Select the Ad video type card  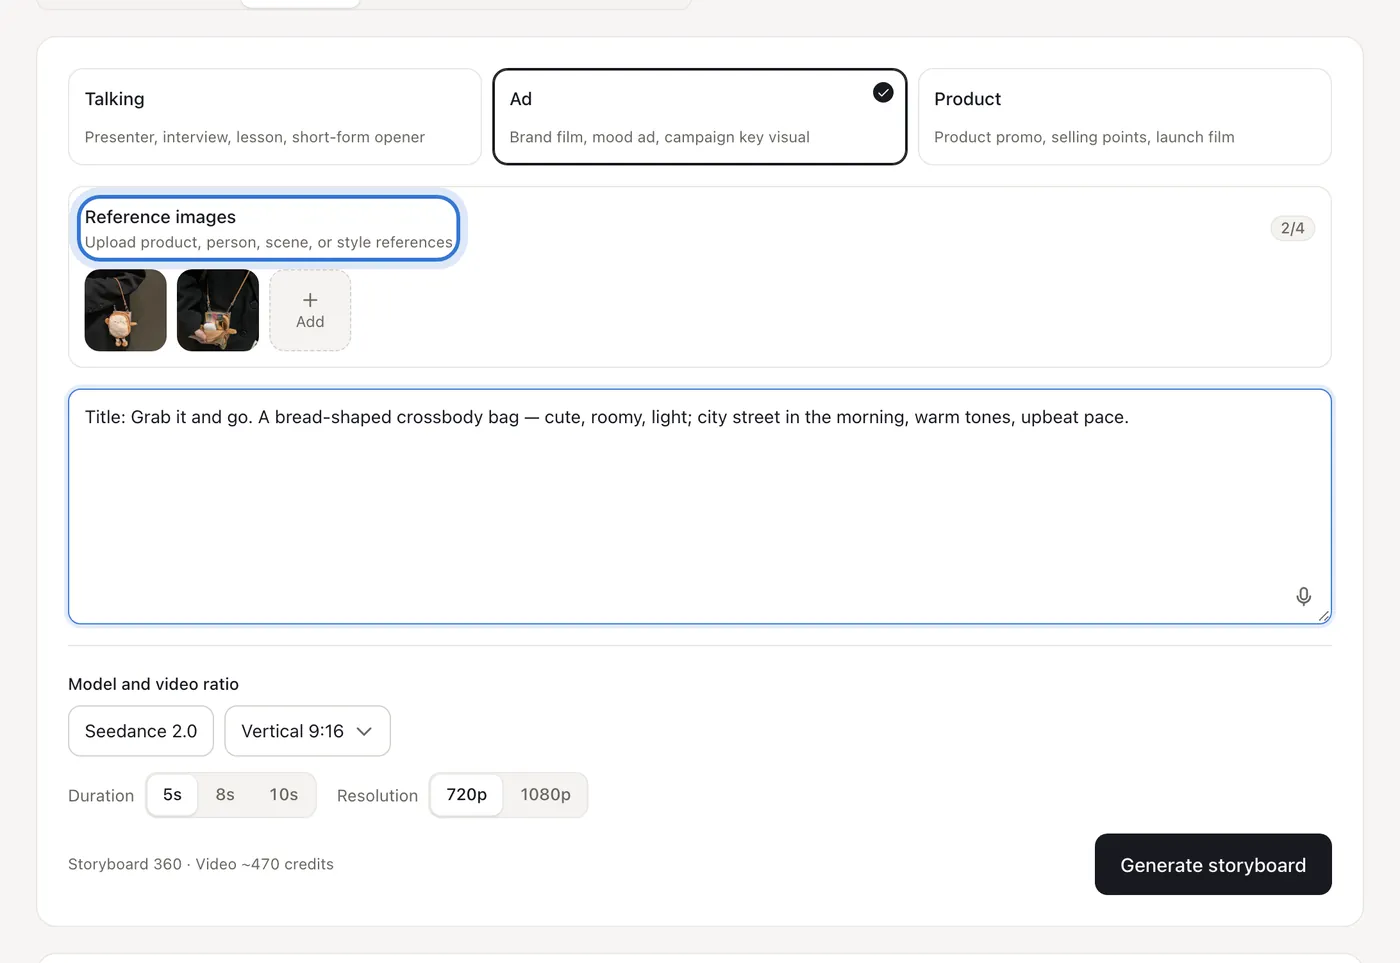[x=700, y=117]
